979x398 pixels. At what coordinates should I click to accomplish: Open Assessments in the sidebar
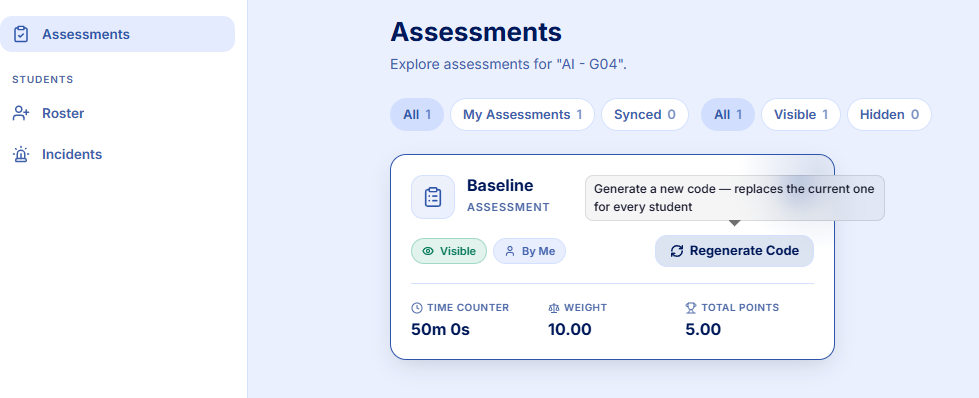(117, 34)
